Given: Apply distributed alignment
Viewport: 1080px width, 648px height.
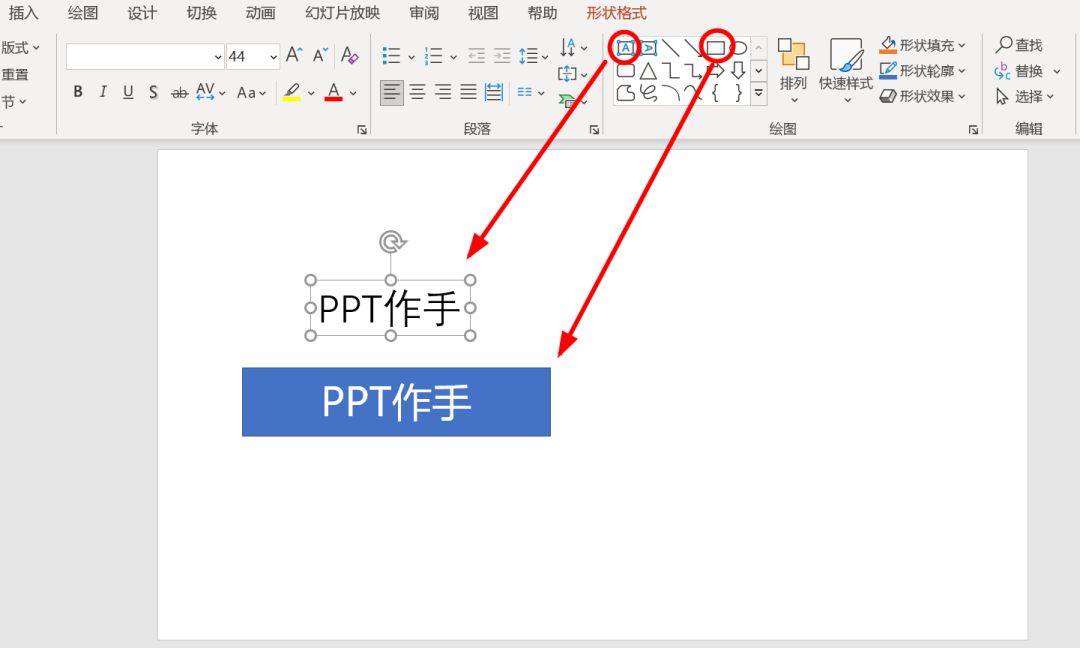Looking at the screenshot, I should 494,92.
